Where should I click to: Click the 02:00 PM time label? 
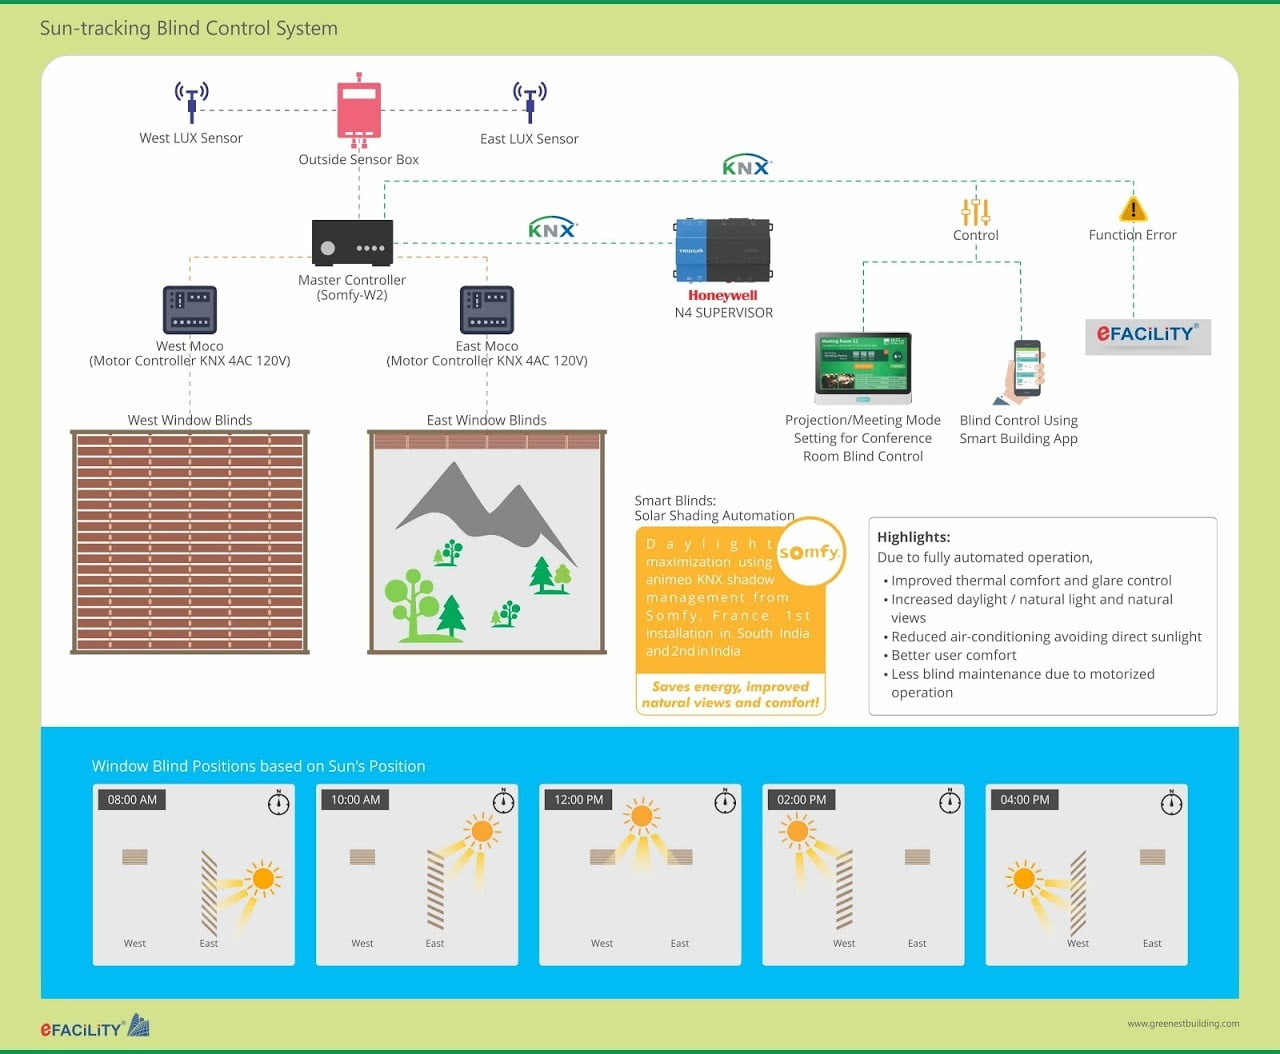tap(802, 800)
